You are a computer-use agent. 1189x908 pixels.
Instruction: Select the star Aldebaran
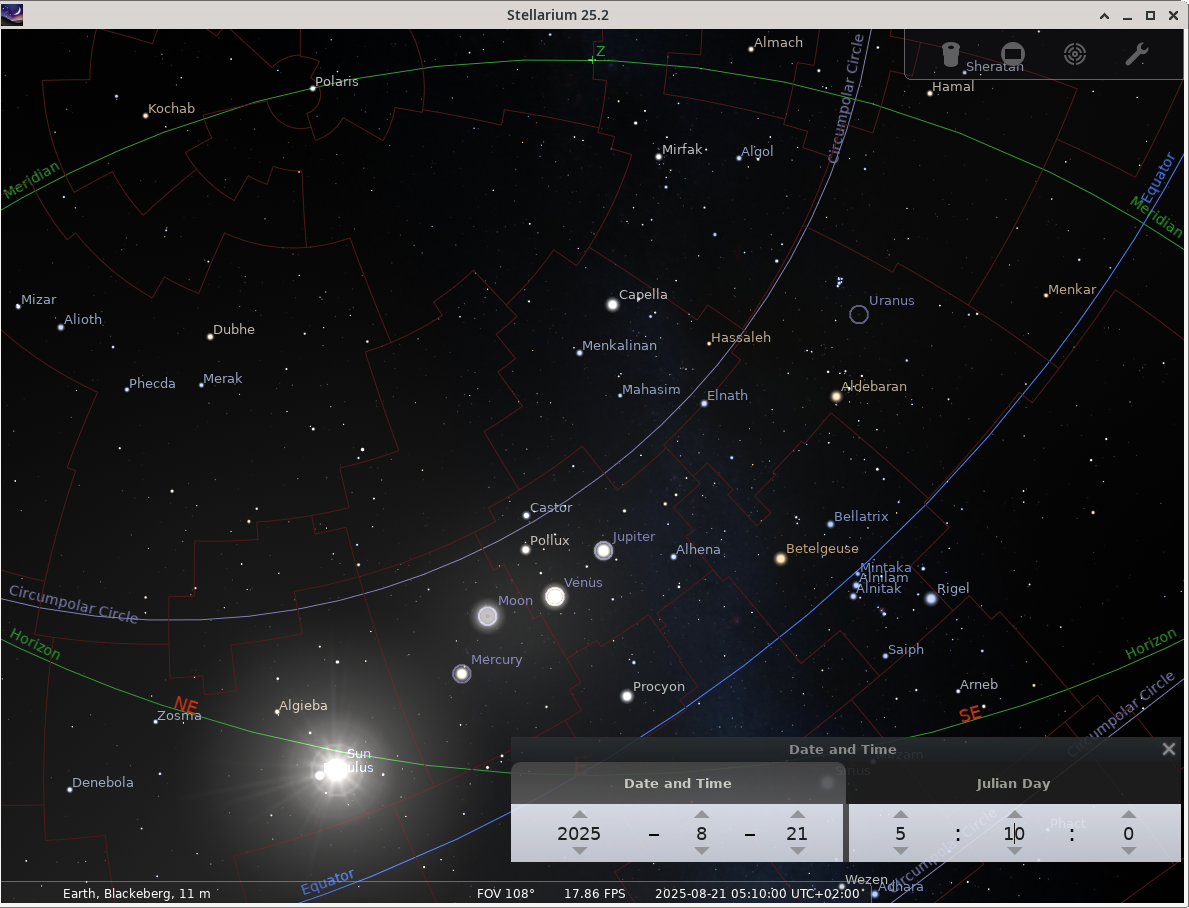click(836, 397)
